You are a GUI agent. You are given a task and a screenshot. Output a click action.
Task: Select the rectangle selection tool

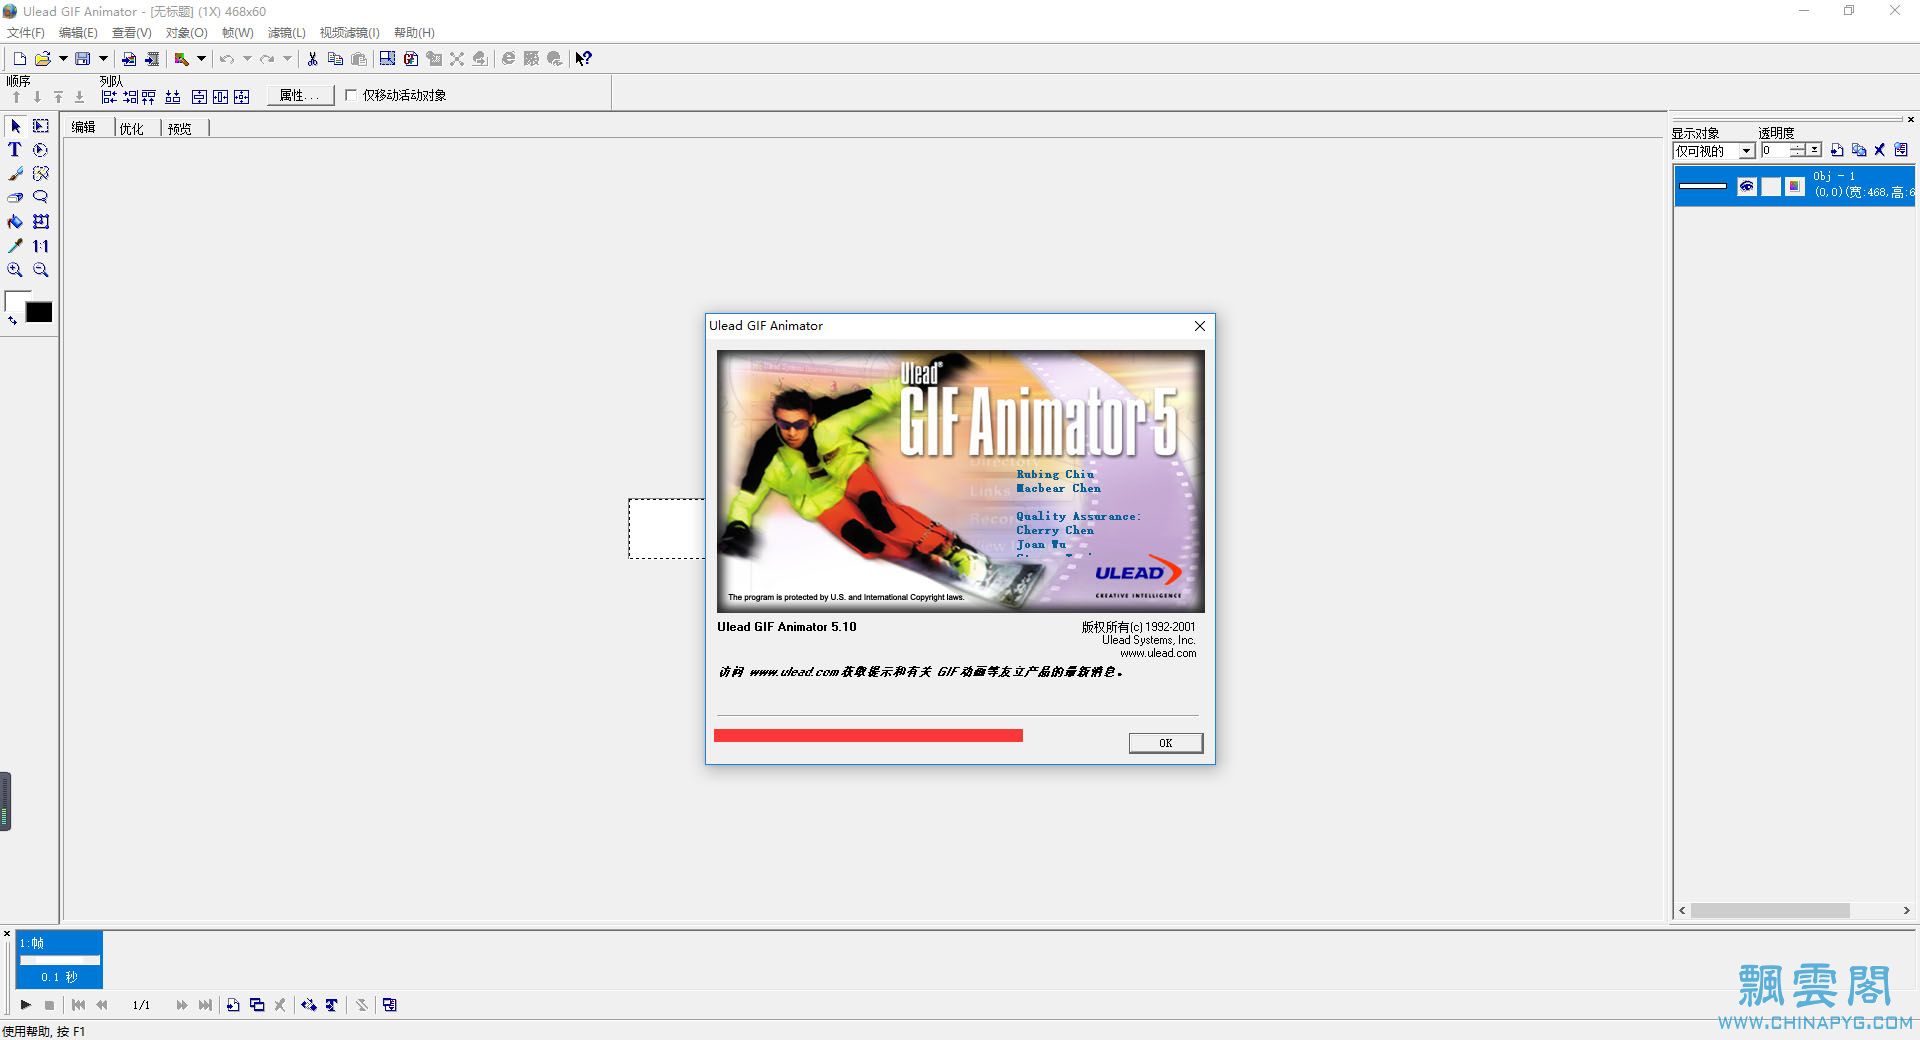41,126
